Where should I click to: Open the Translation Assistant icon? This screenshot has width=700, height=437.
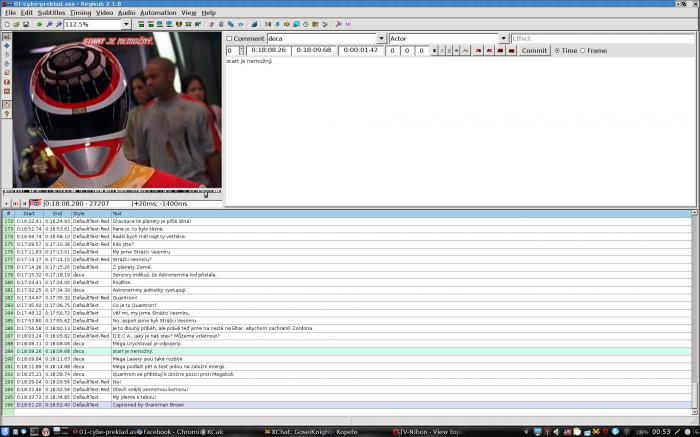pyautogui.click(x=286, y=24)
